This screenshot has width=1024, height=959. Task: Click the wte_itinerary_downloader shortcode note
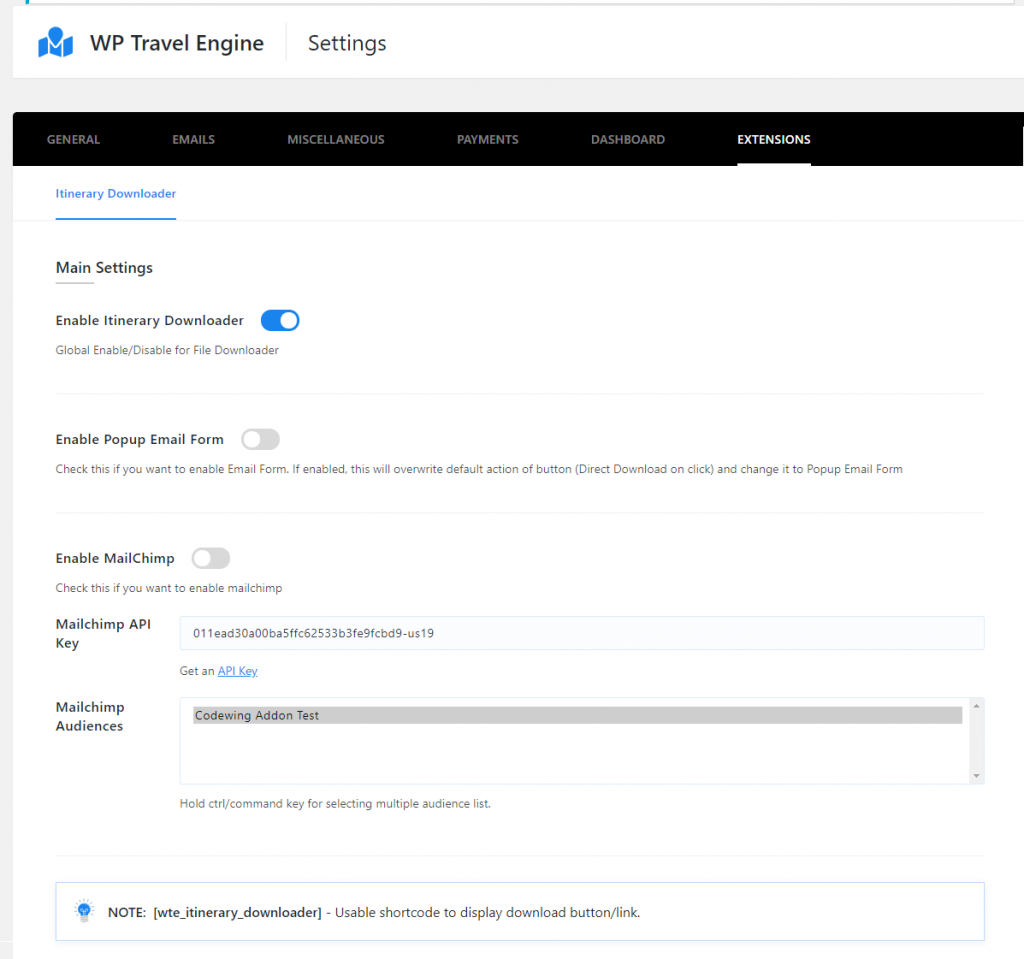pyautogui.click(x=238, y=911)
